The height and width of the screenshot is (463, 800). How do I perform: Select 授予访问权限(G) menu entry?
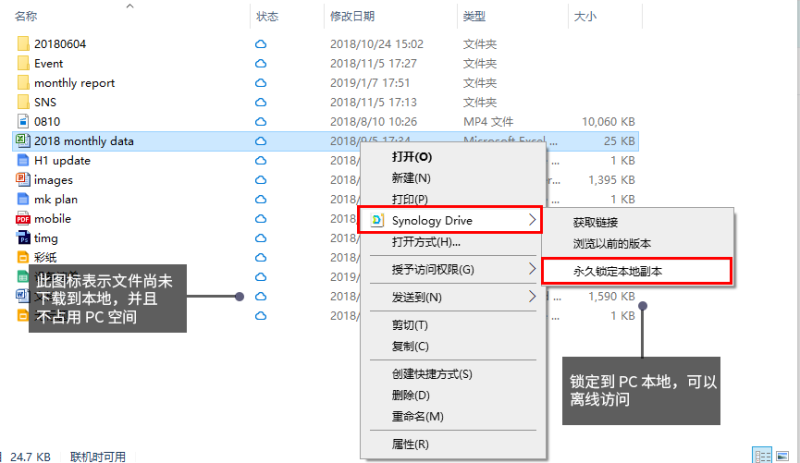433,269
